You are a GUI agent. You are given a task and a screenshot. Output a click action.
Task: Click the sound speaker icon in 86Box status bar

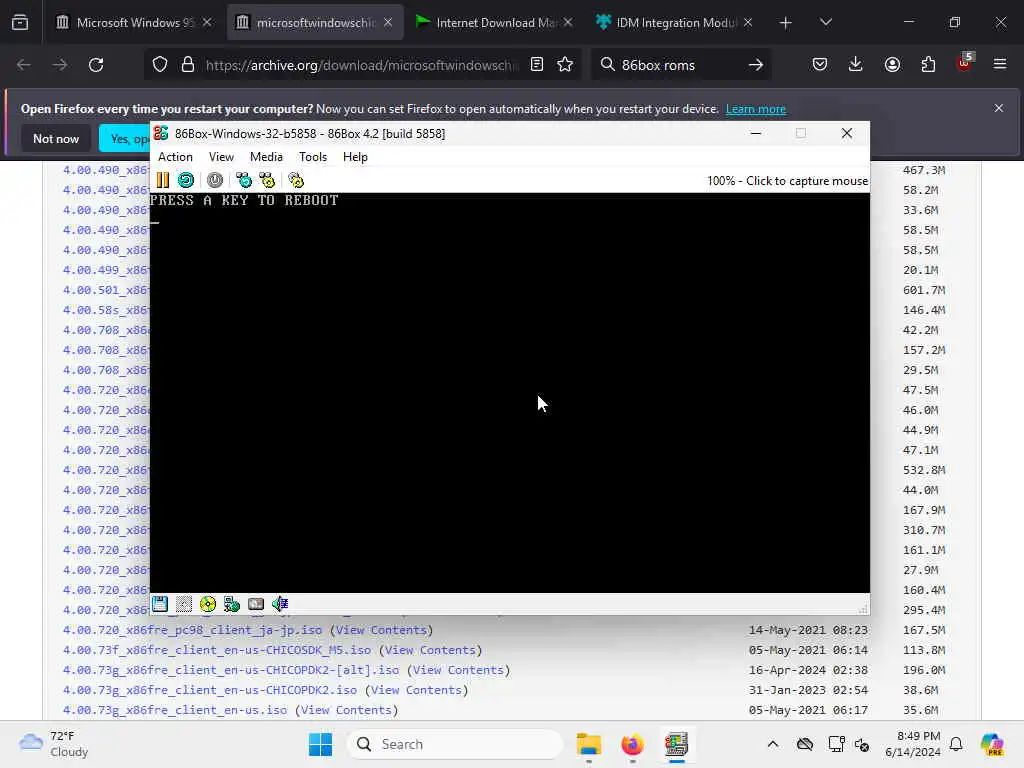[x=280, y=604]
